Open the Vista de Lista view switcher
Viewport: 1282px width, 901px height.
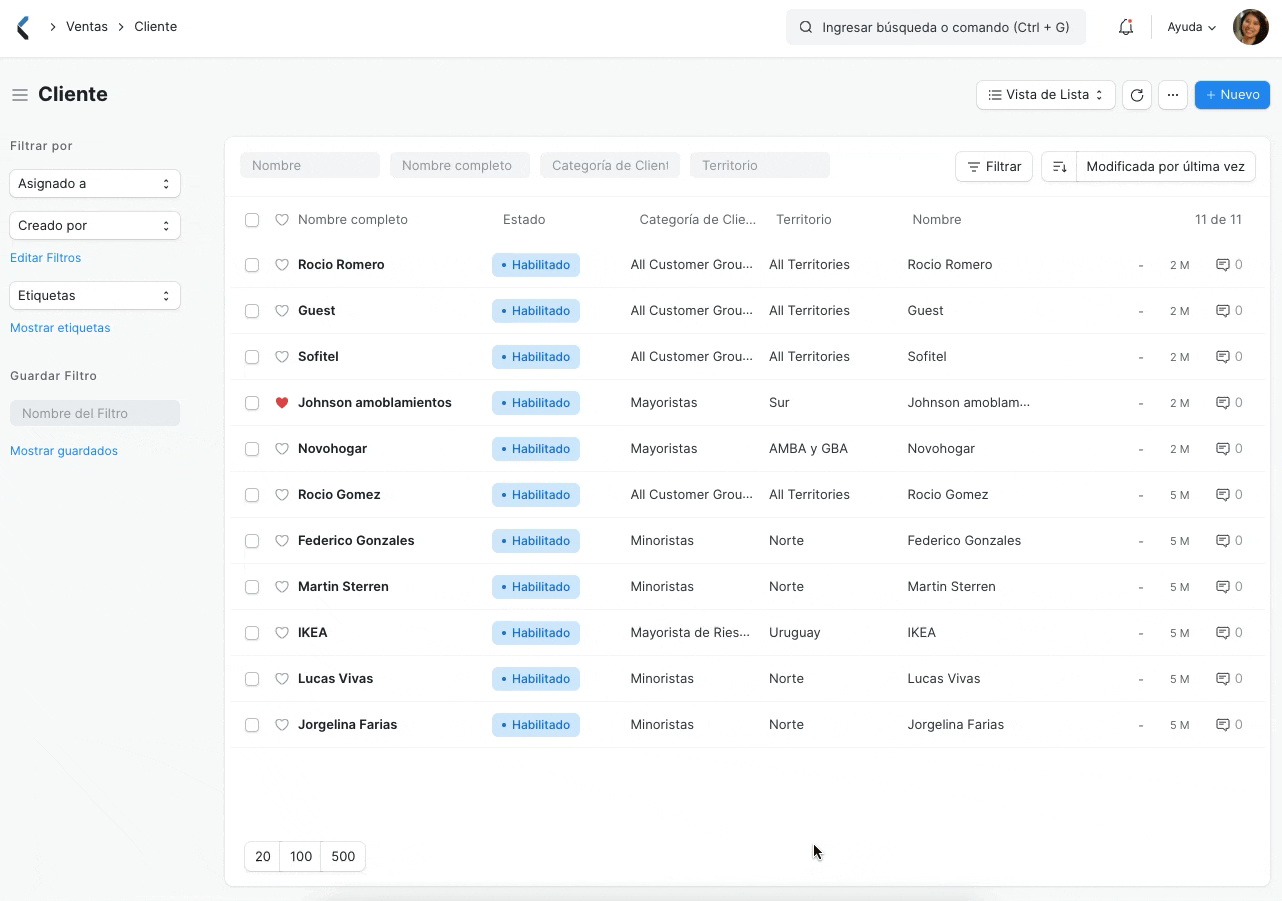(x=1045, y=95)
